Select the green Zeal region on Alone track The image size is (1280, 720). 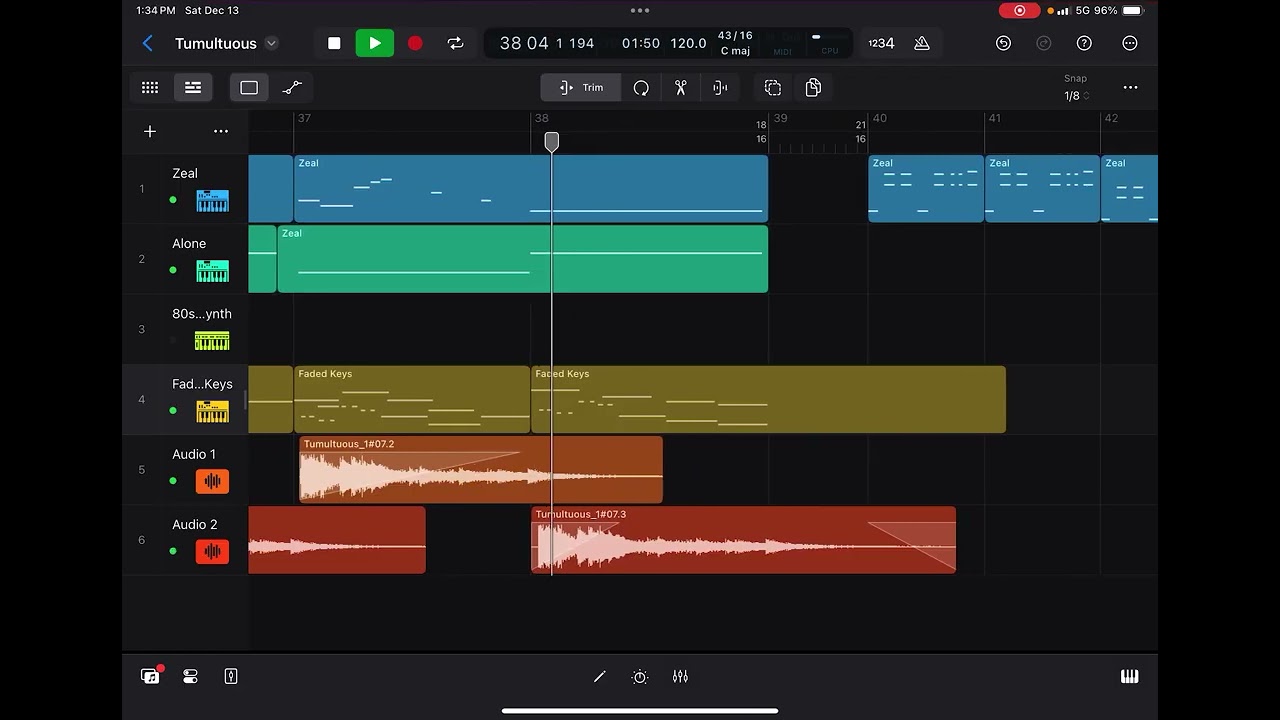point(523,259)
